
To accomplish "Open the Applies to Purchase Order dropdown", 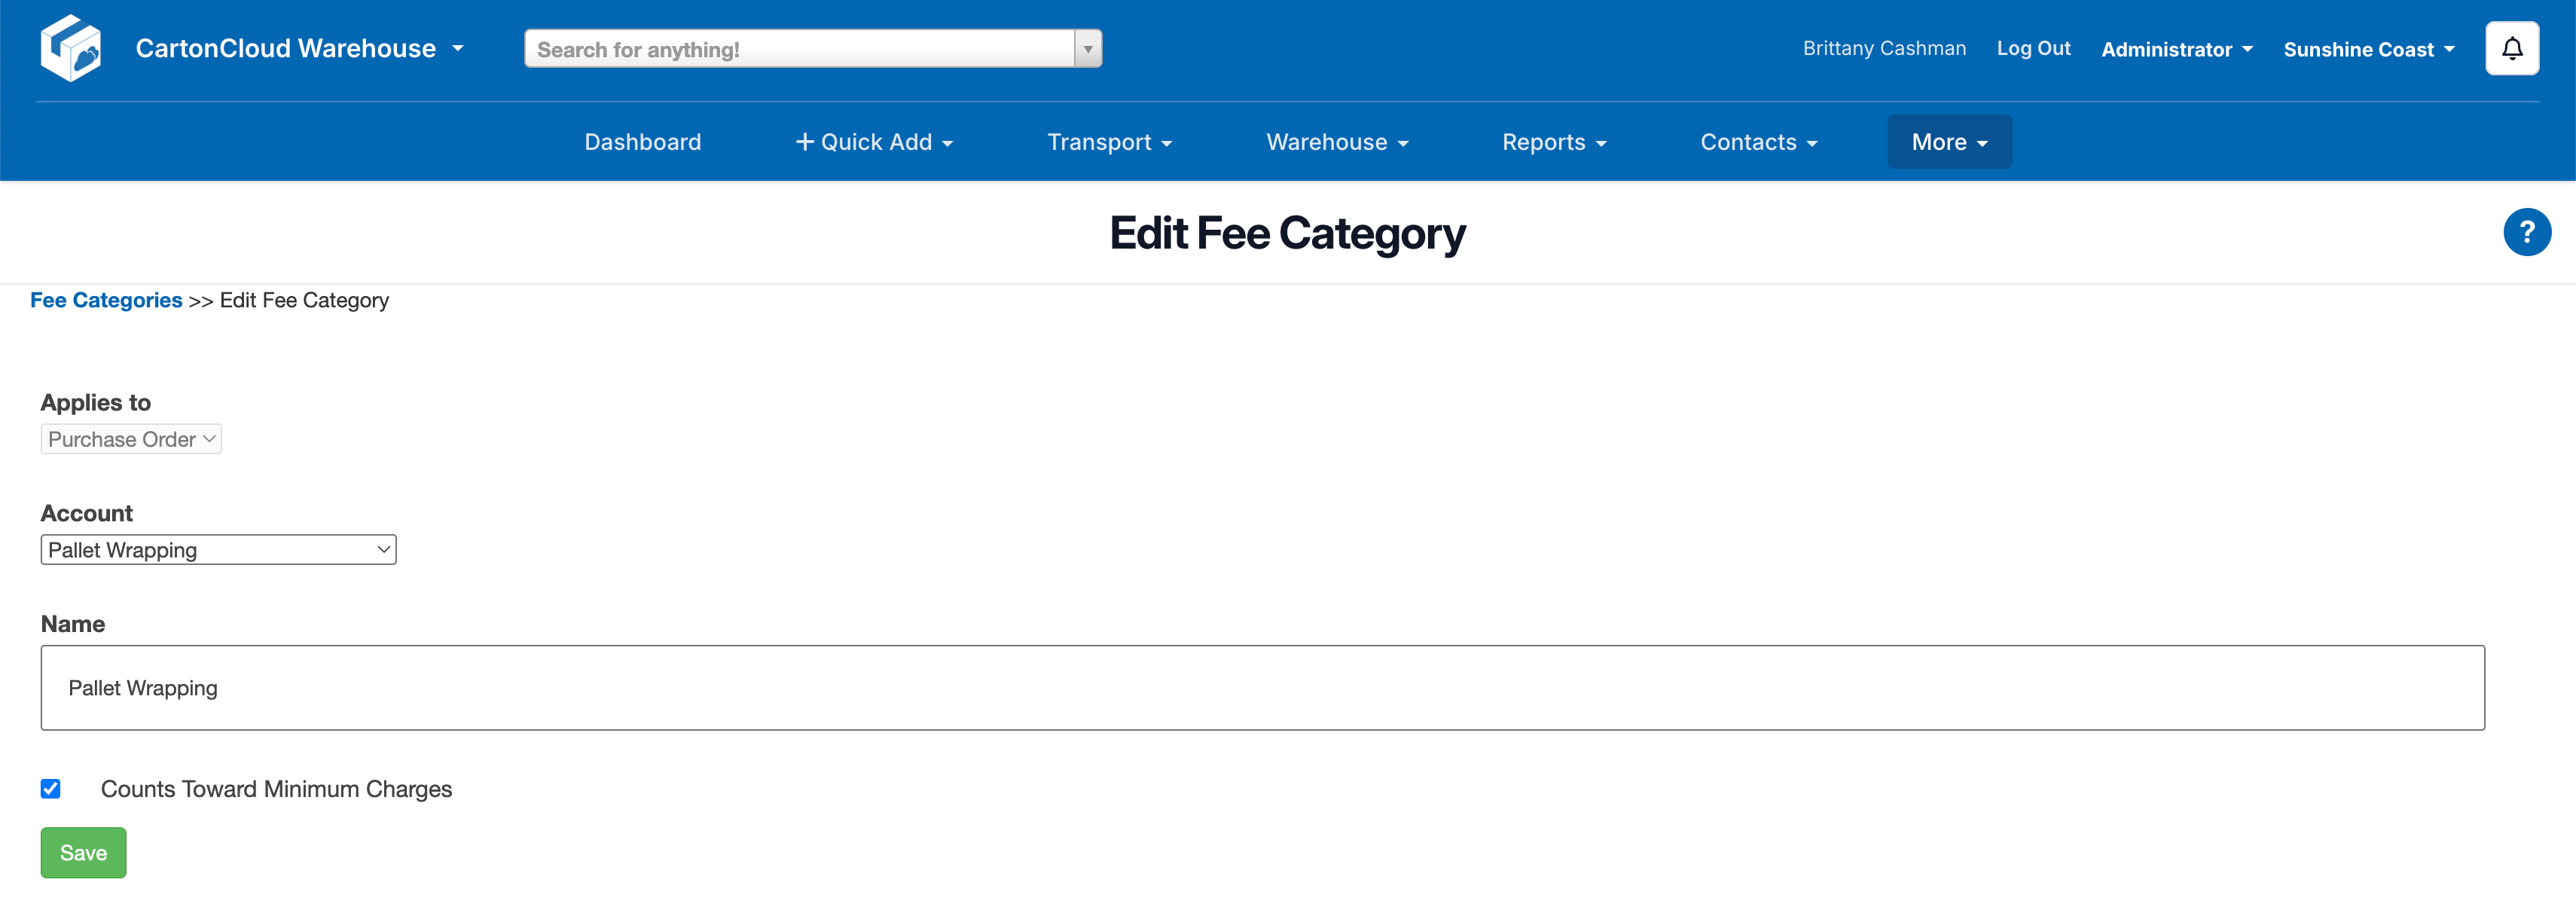I will coord(130,438).
